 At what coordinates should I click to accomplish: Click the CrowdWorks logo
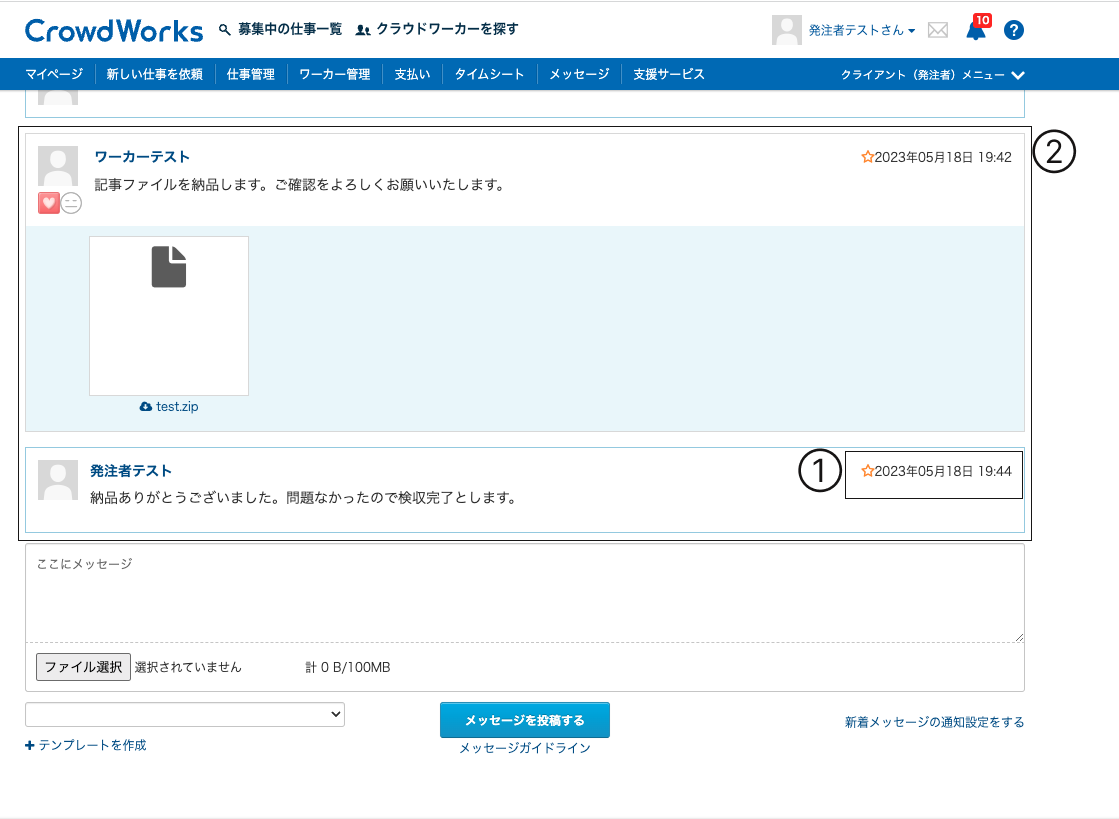(x=114, y=30)
